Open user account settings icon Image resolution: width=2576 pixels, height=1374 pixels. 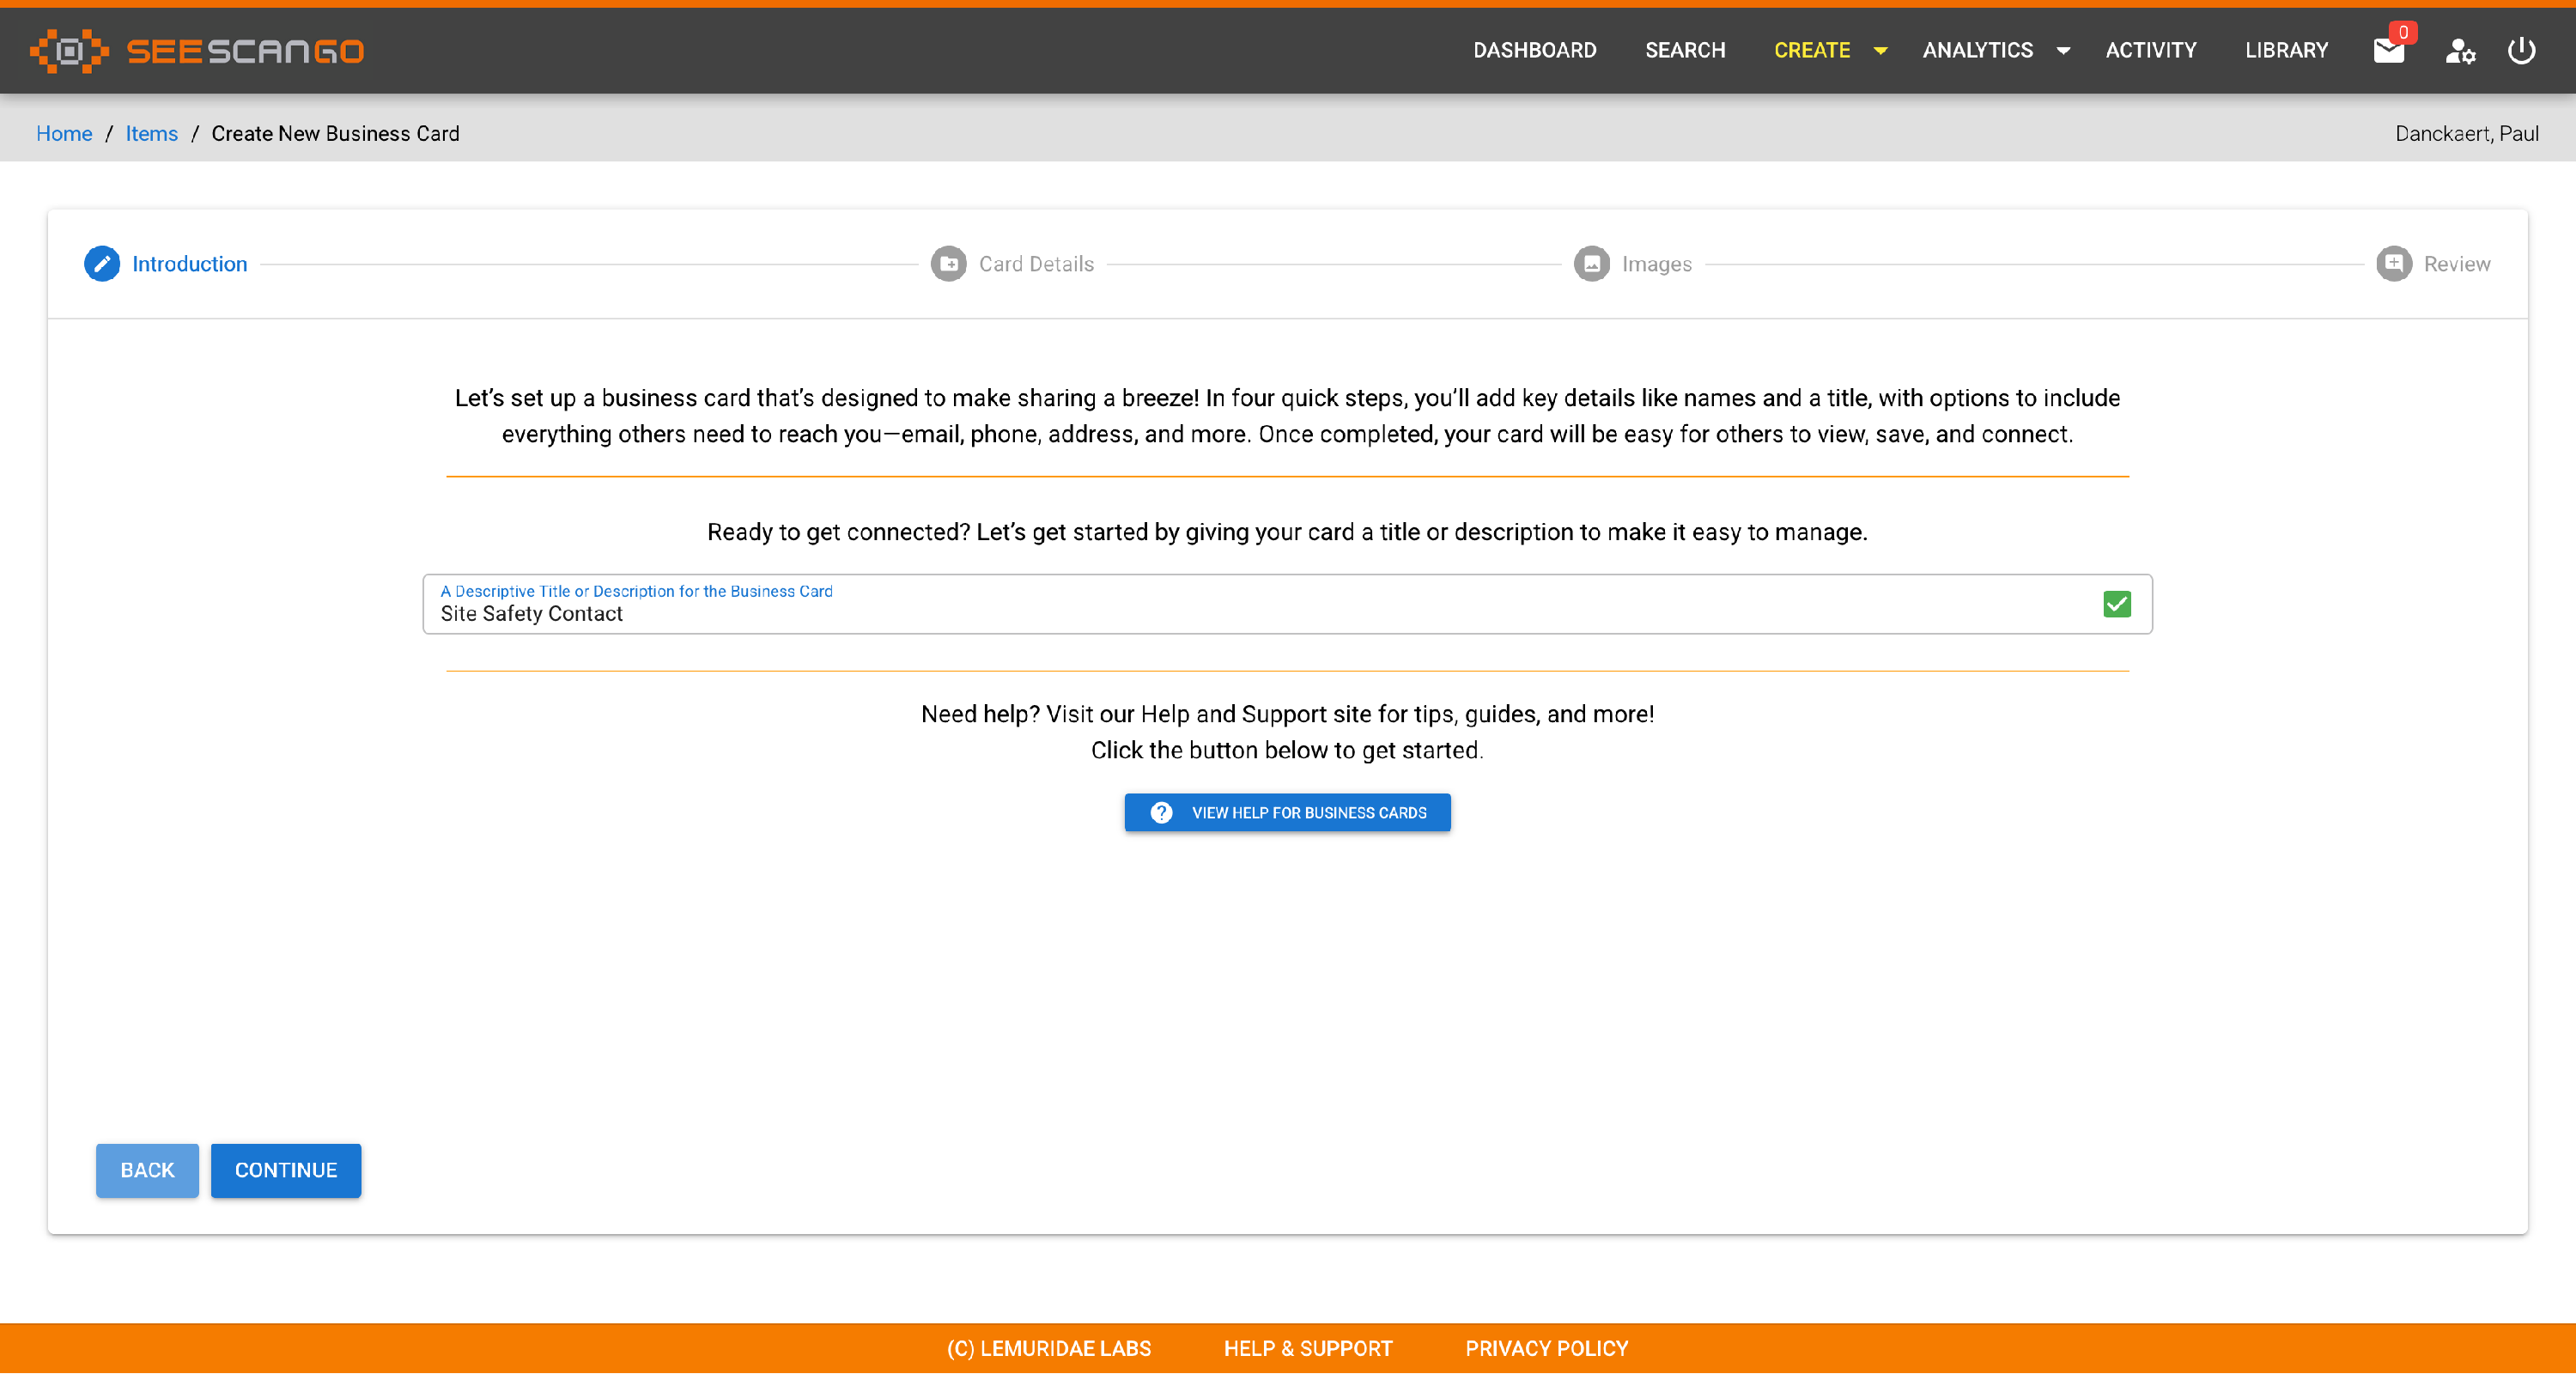pos(2459,50)
